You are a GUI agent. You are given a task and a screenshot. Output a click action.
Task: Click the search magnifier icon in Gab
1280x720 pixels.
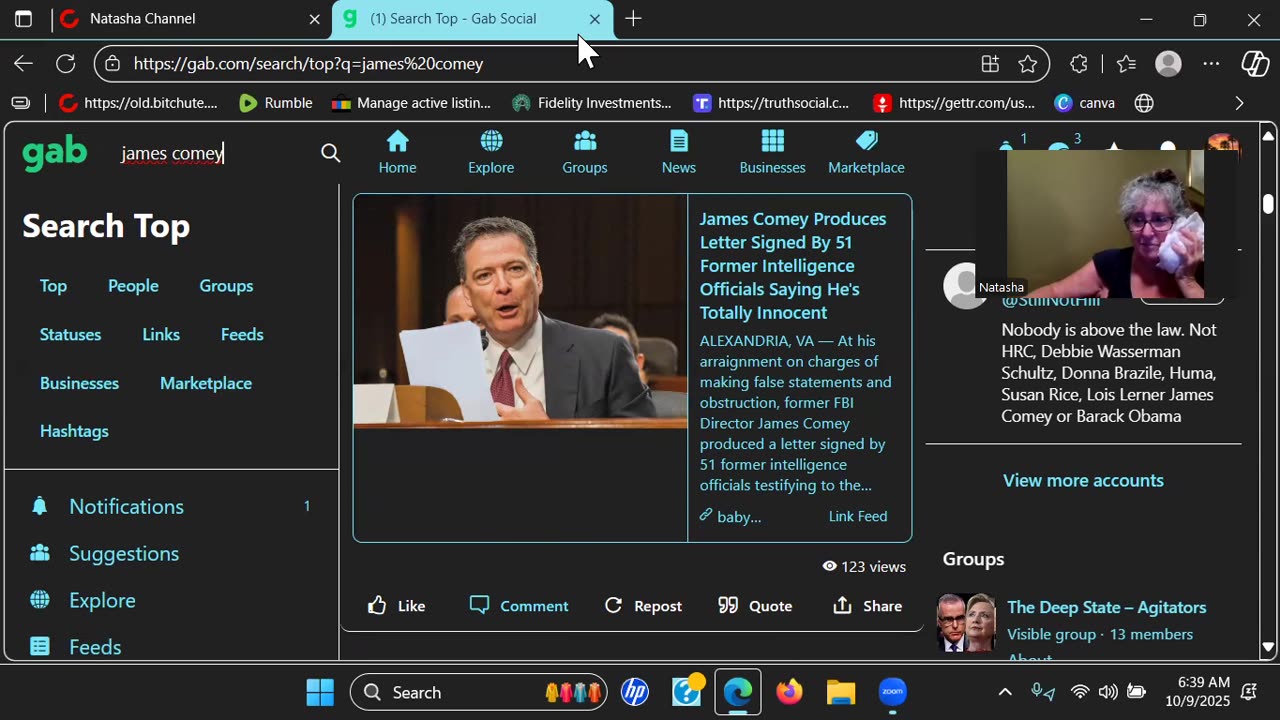[331, 153]
